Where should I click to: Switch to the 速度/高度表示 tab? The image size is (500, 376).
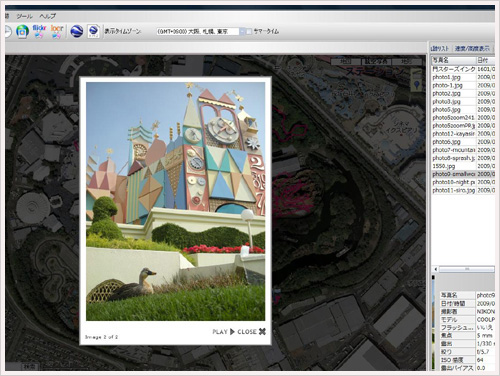click(472, 48)
